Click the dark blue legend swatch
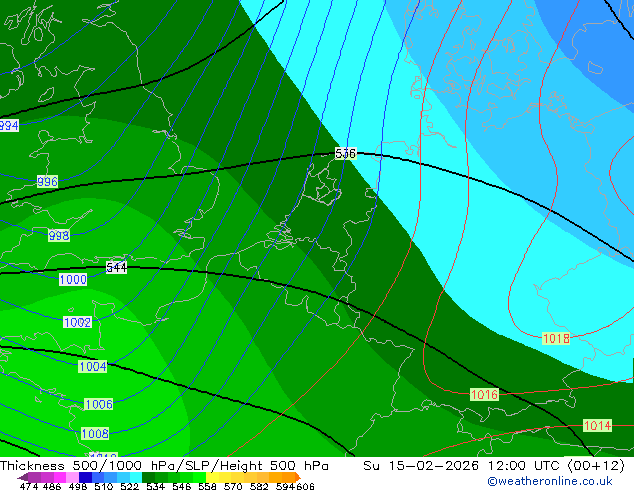The width and height of the screenshot is (634, 490). tap(85, 477)
